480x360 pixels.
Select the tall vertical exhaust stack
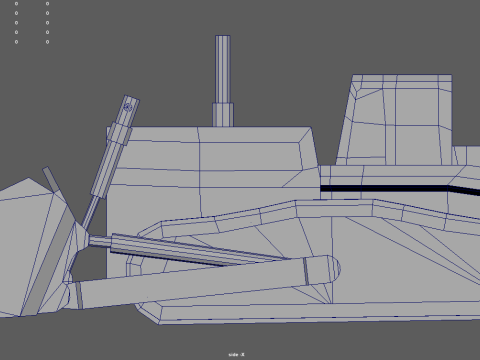[x=223, y=69]
